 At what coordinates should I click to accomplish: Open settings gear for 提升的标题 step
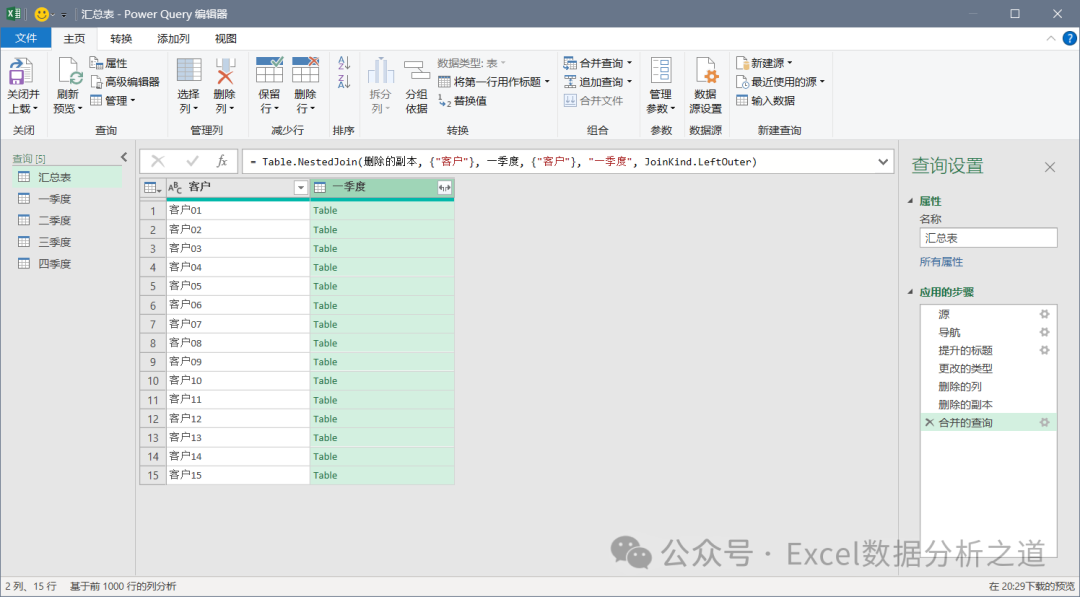pos(1044,350)
